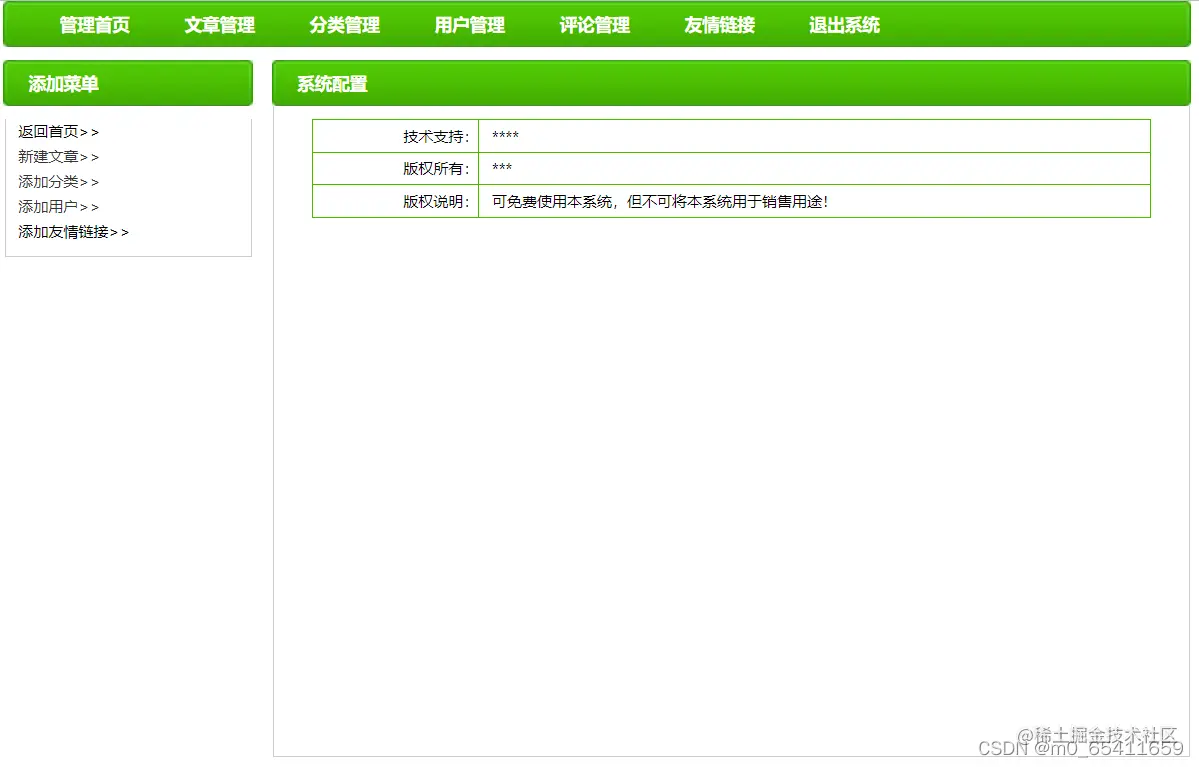The height and width of the screenshot is (767, 1199).
Task: Click the 版权说明: label cell
Action: 395,201
